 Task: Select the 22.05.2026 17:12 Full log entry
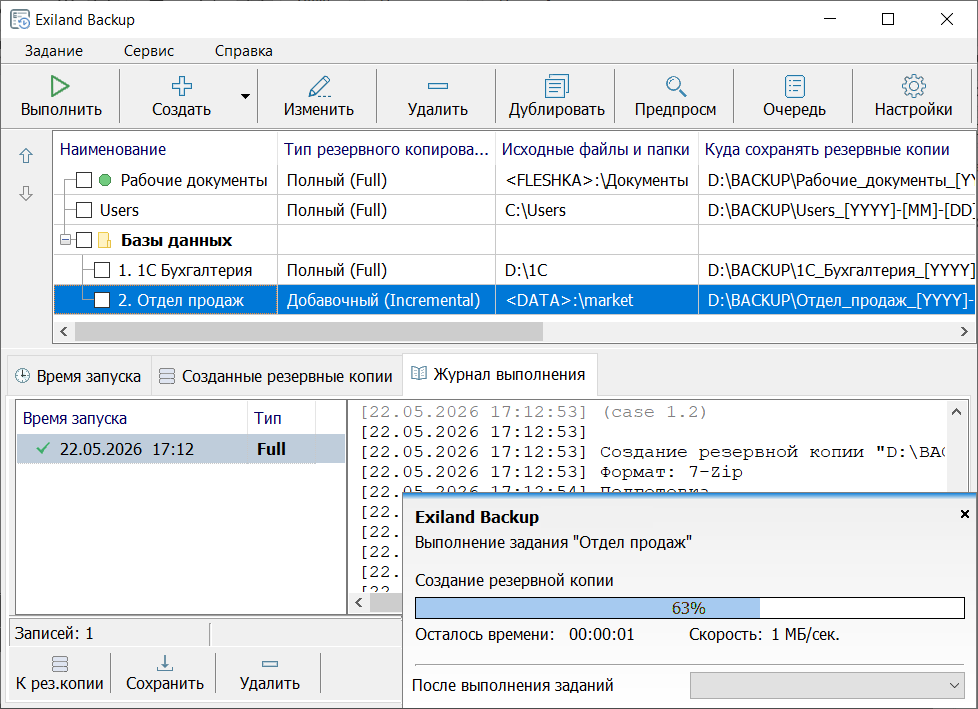point(180,449)
